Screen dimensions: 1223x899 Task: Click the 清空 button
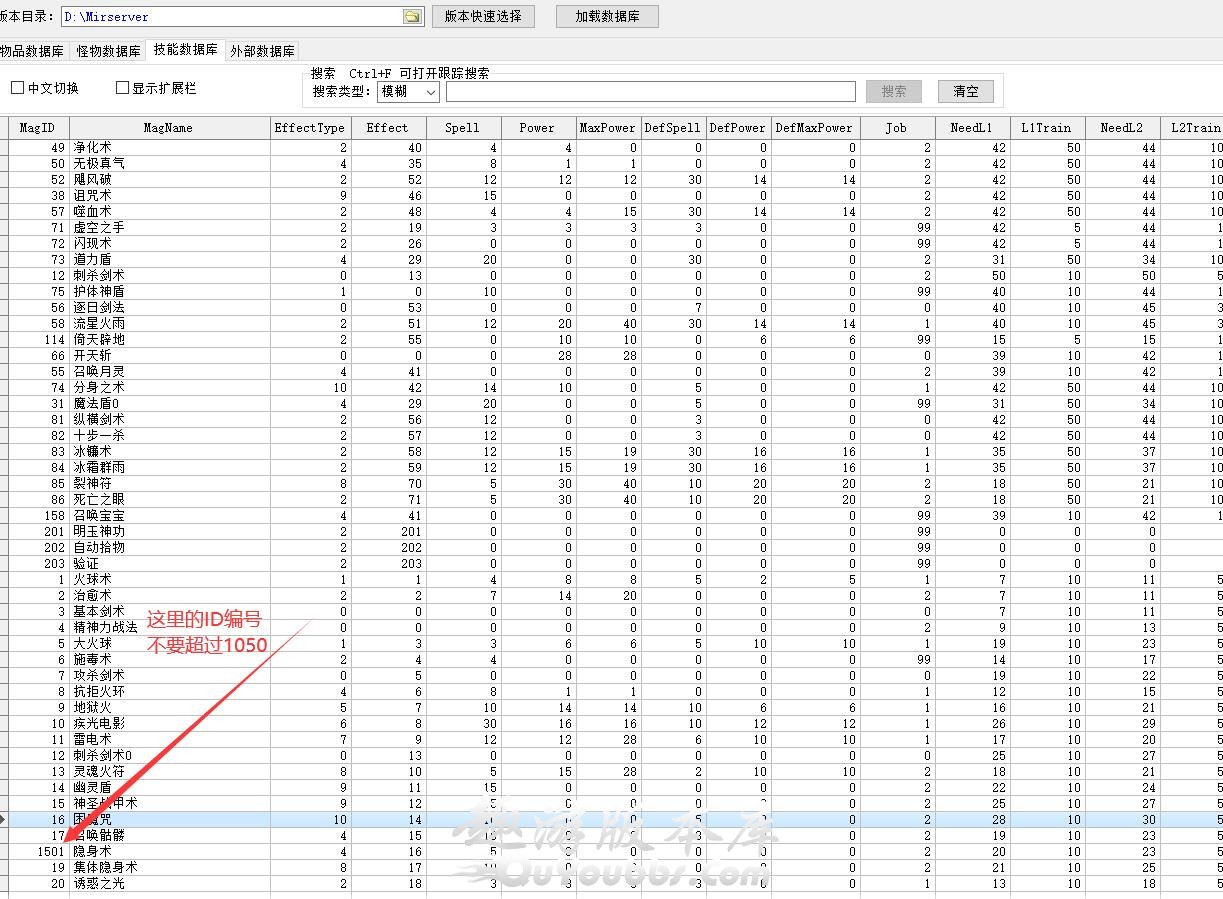[965, 91]
